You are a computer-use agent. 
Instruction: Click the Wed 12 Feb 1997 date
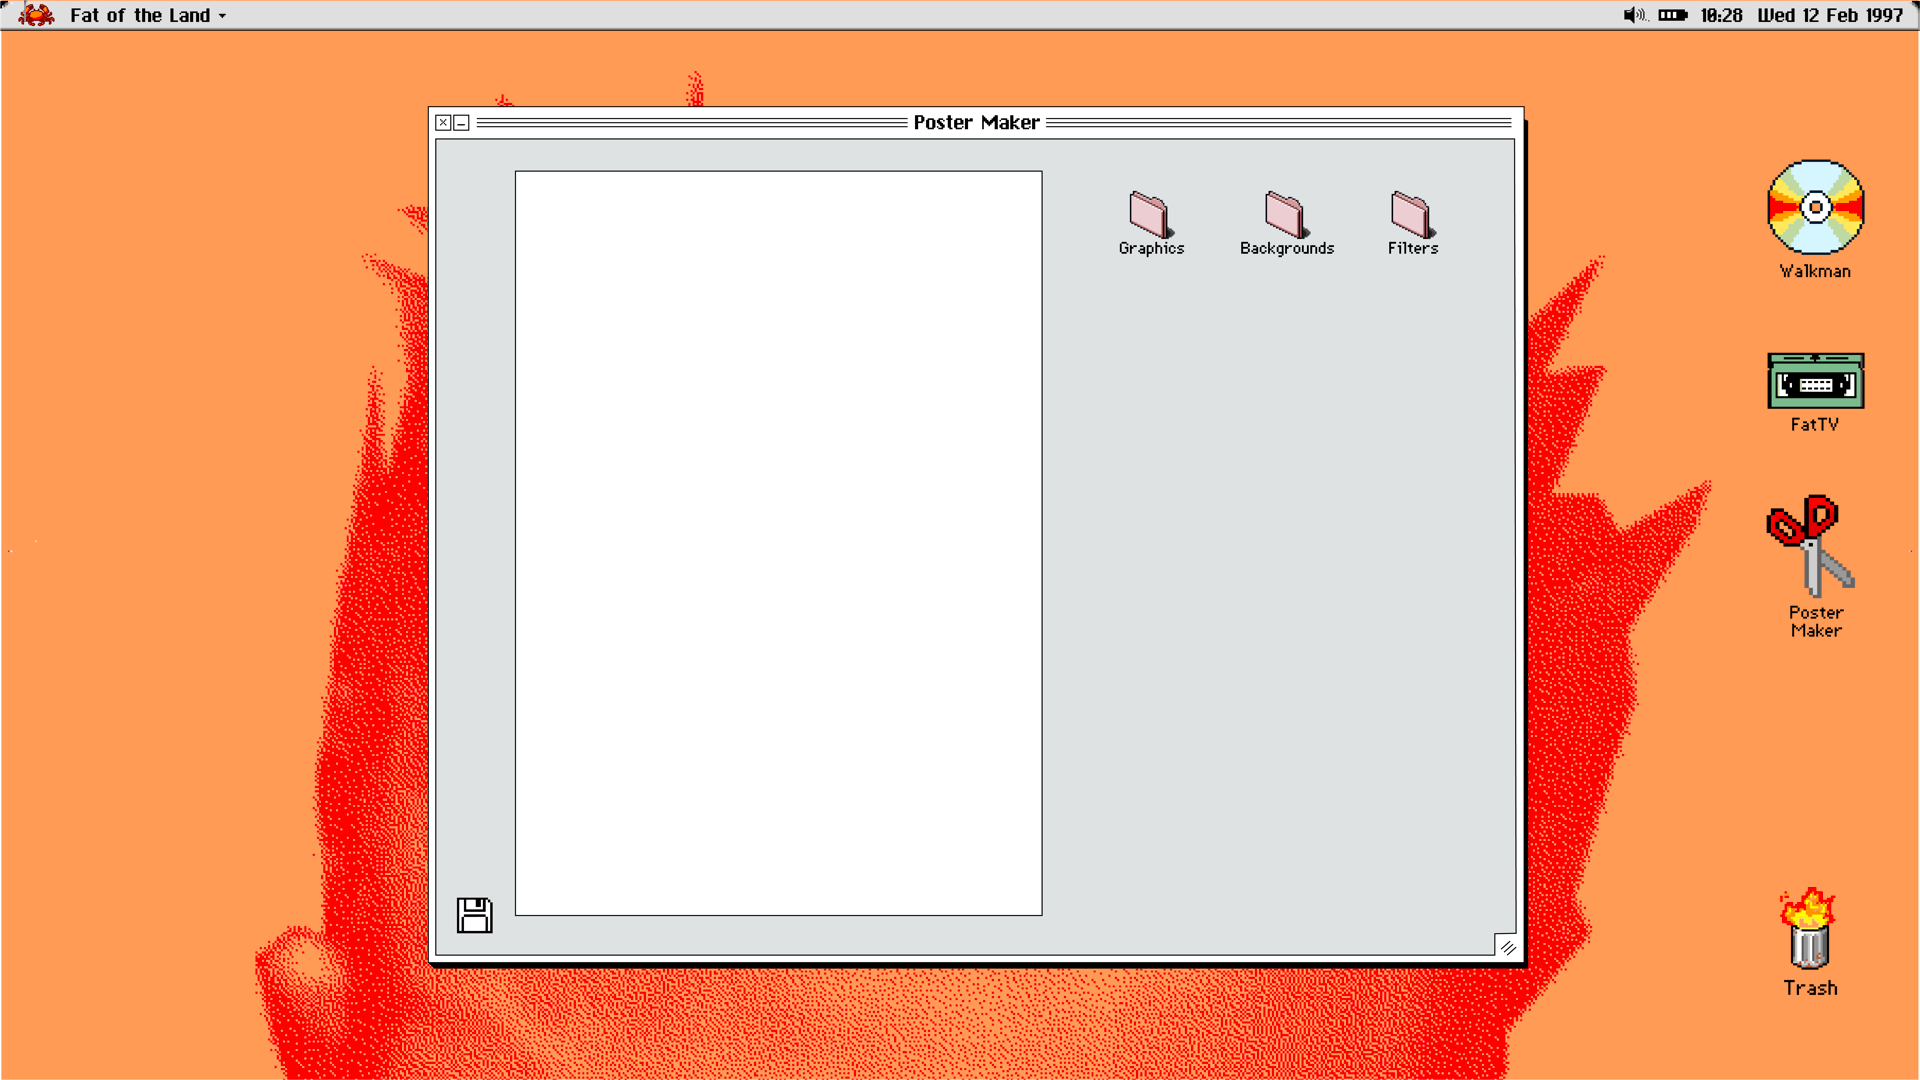(x=1830, y=15)
